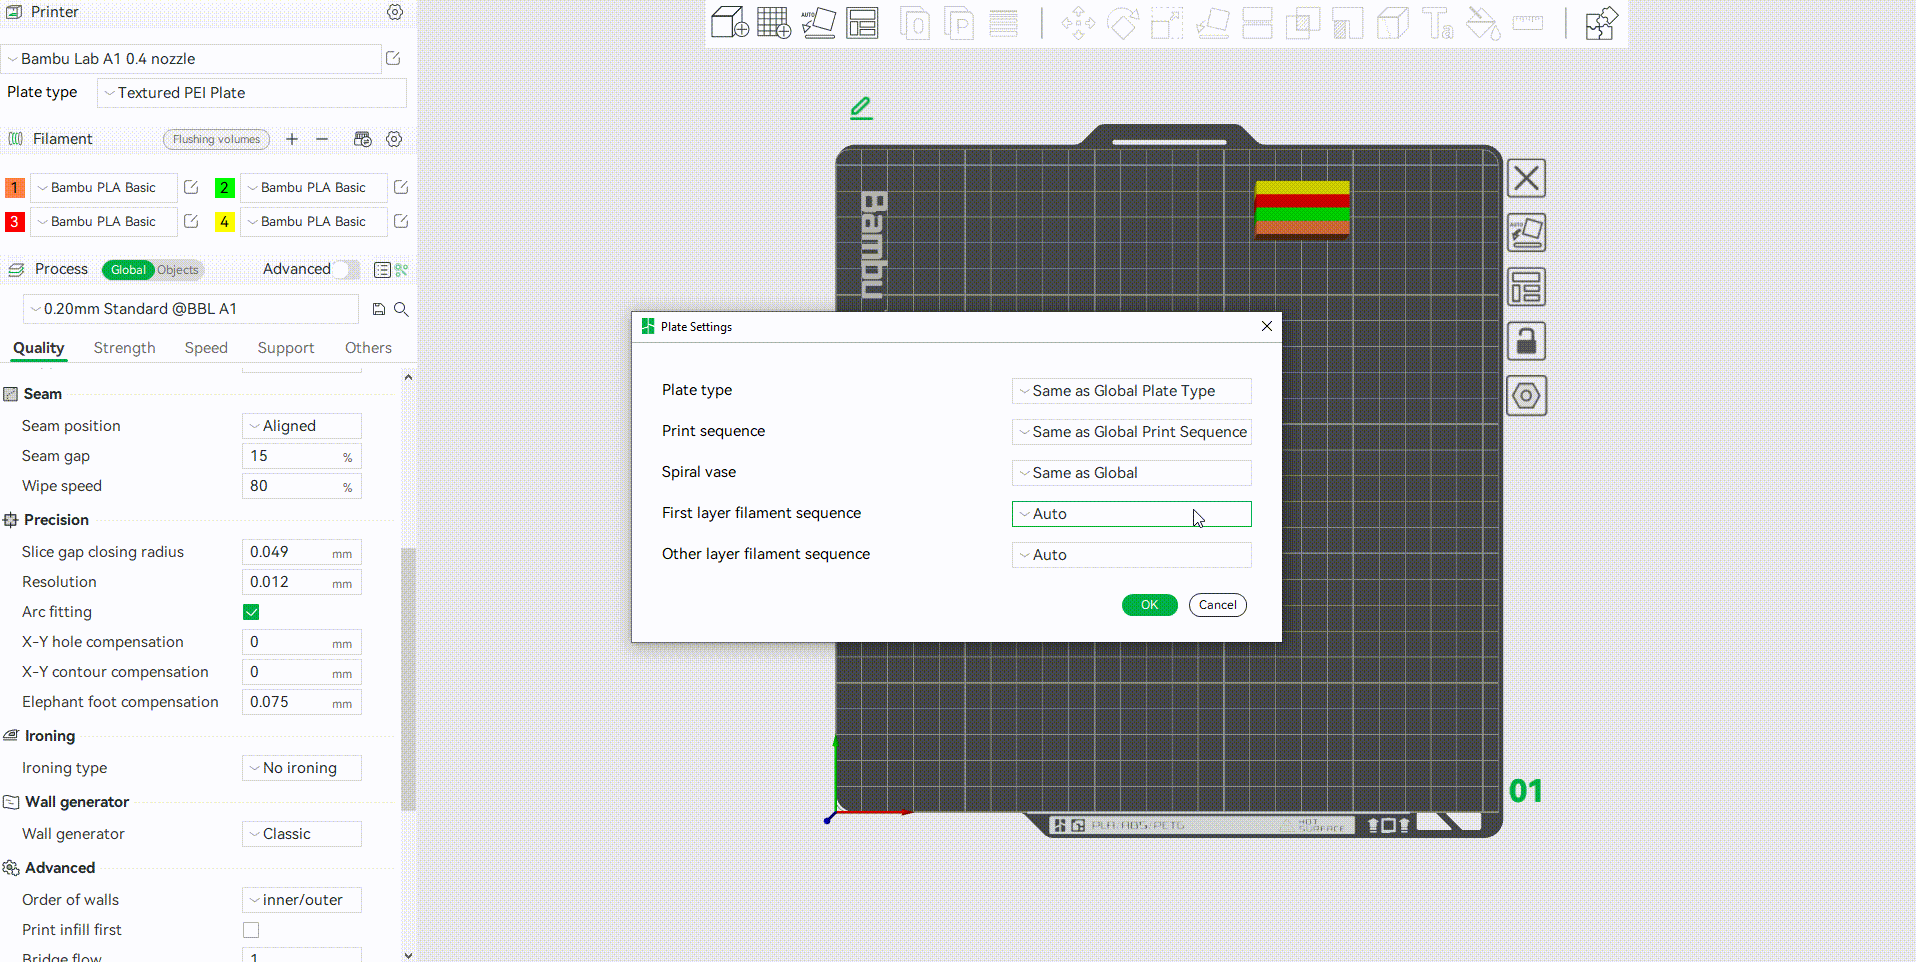Screen dimensions: 1916x962
Task: Remove a filament with the minus icon
Action: (322, 139)
